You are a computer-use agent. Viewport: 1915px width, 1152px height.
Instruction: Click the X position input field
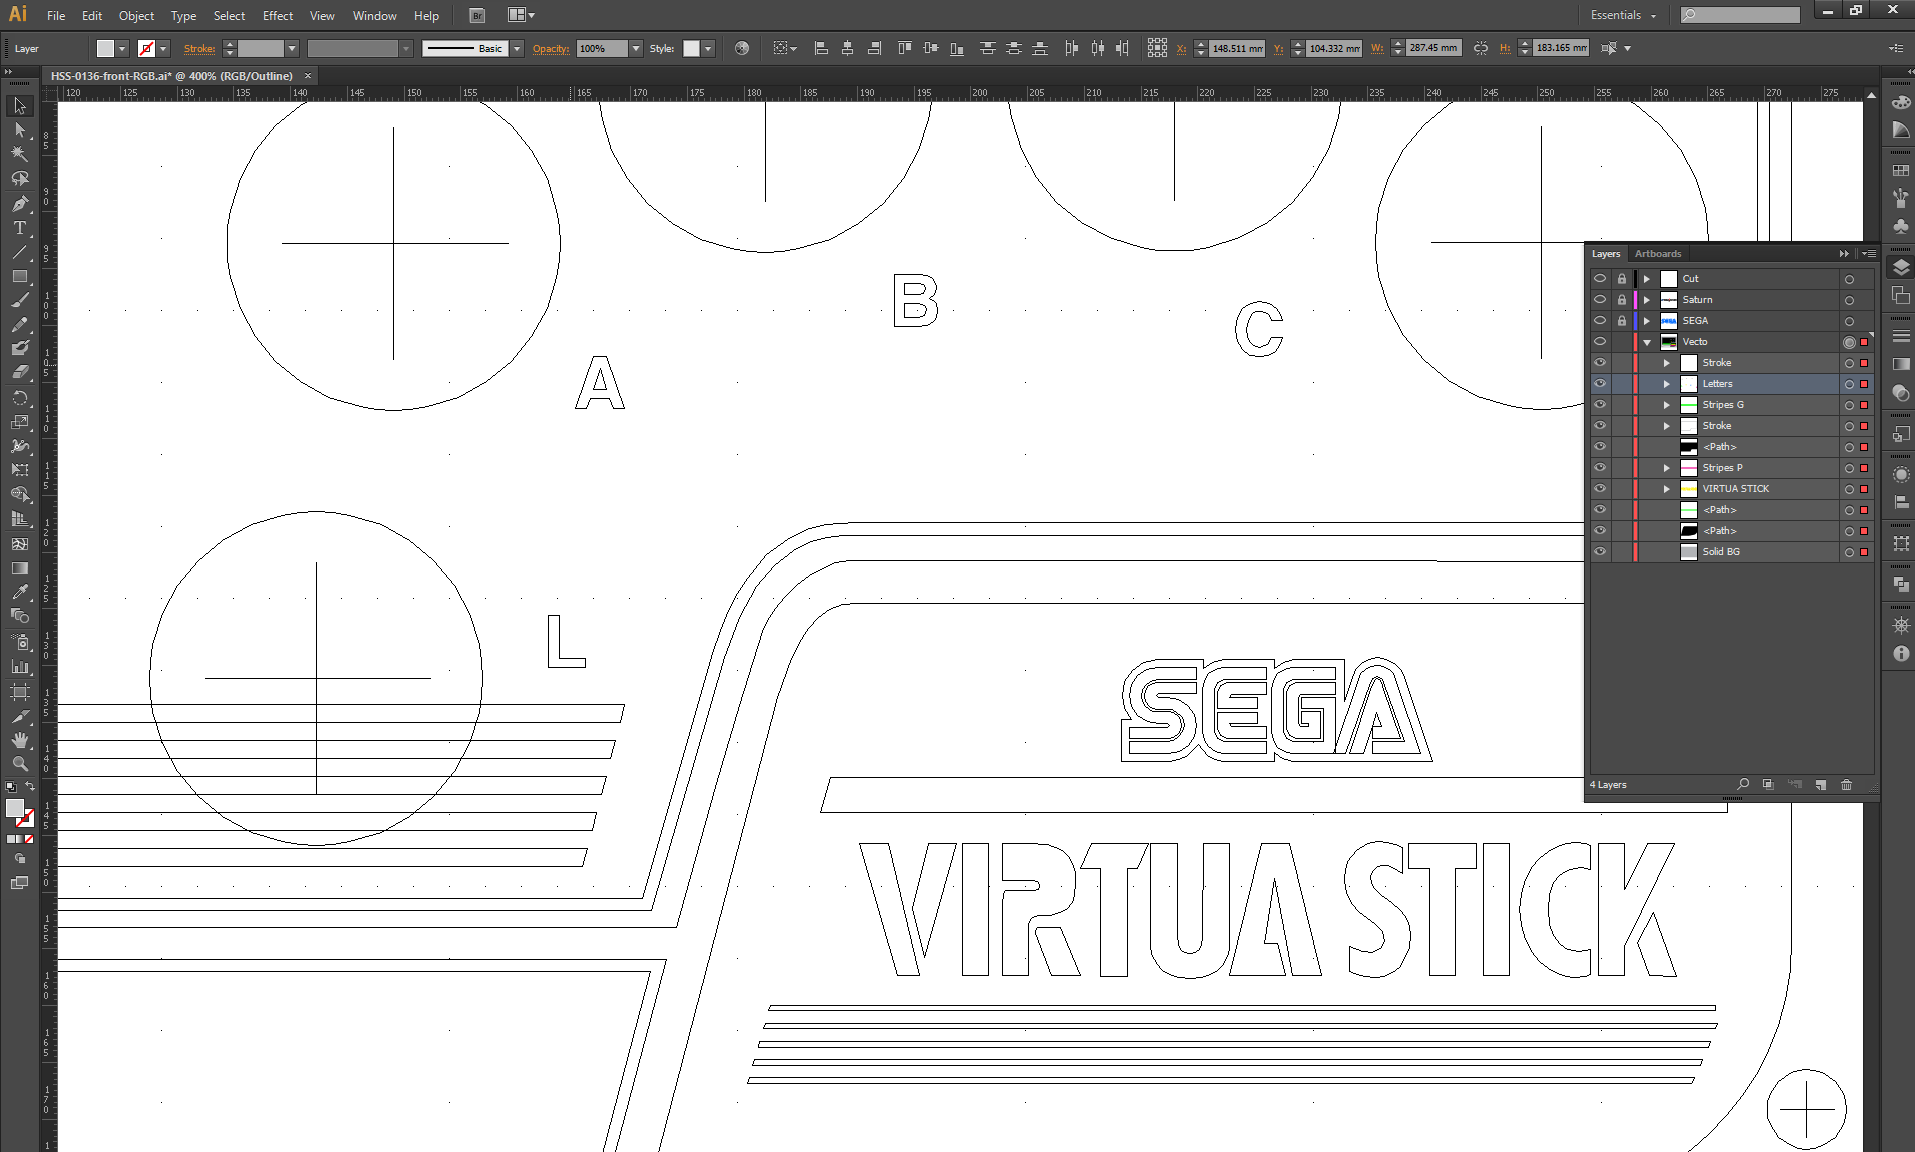coord(1237,48)
